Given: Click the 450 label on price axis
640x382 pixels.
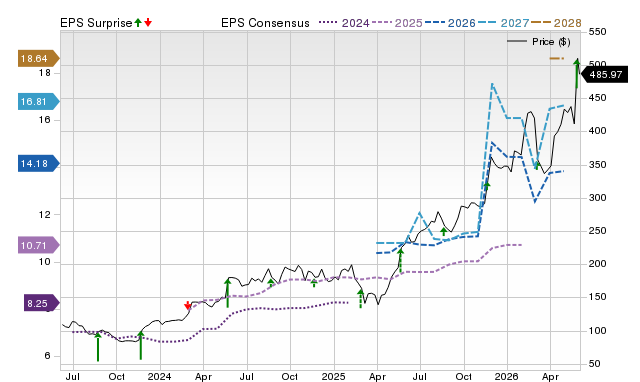Looking at the screenshot, I should click(x=598, y=98).
